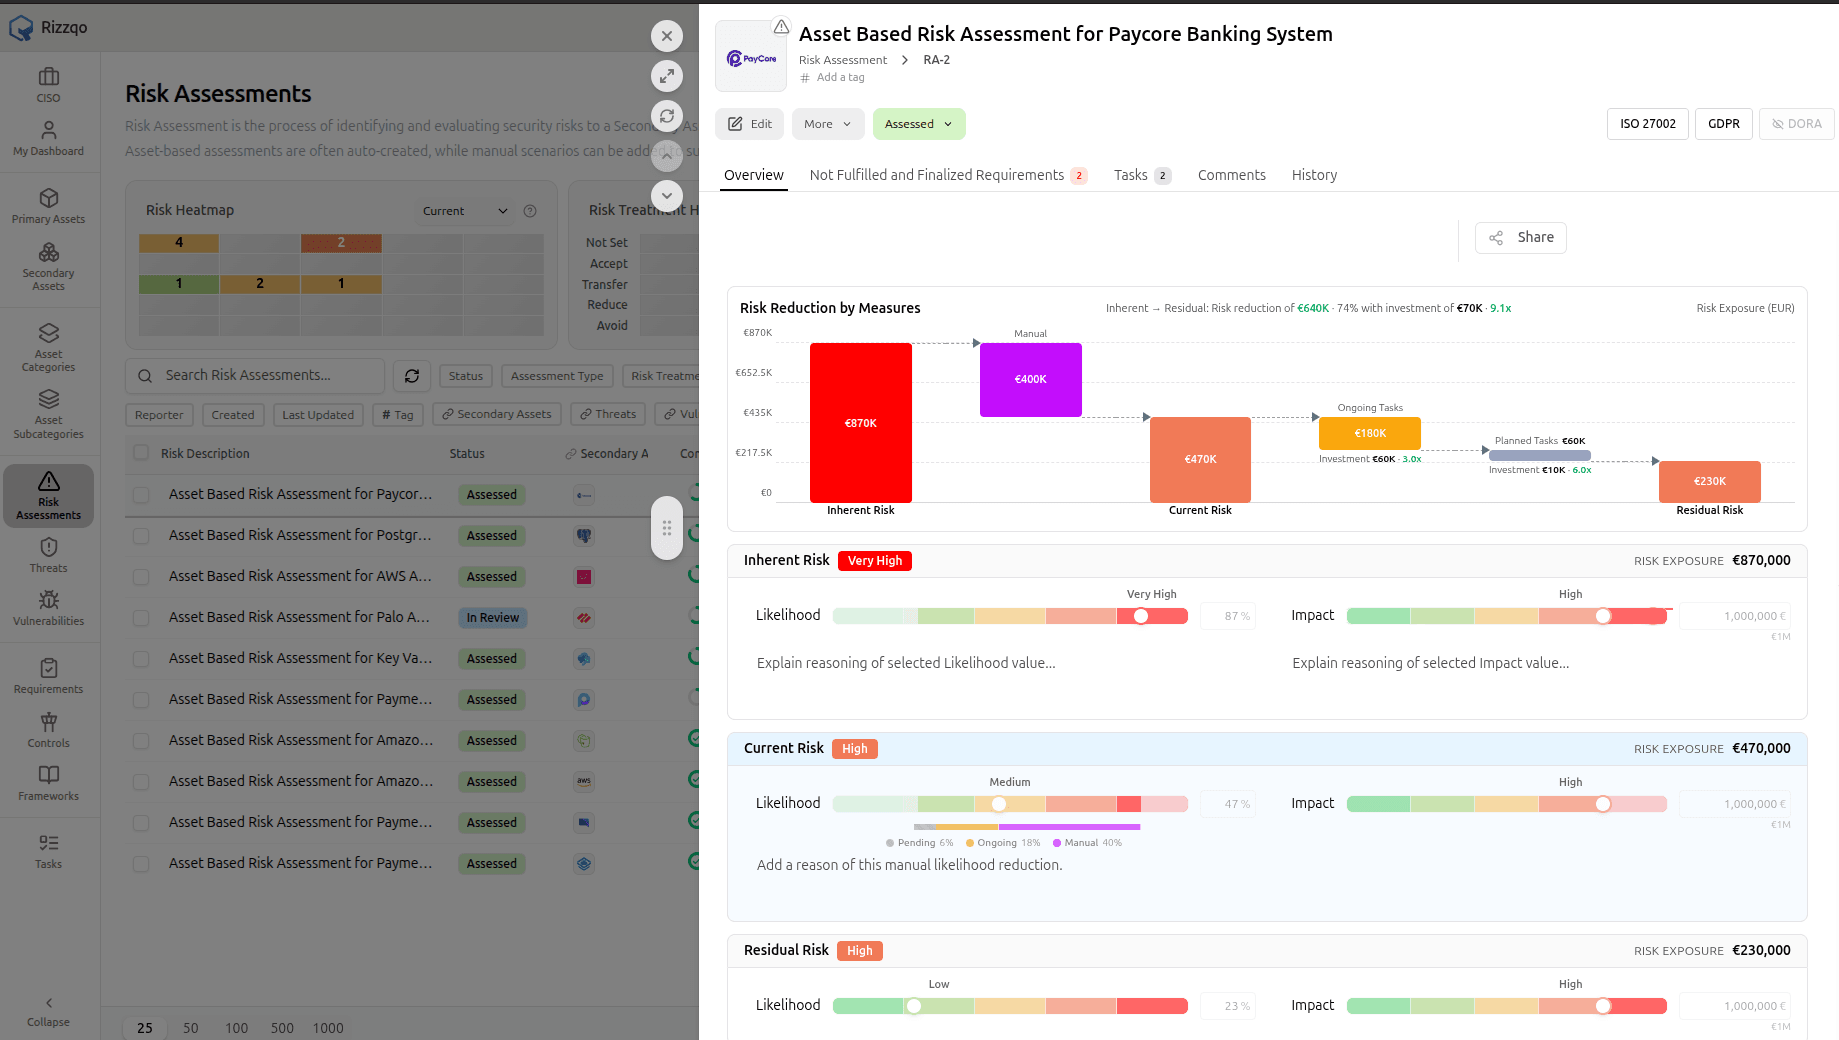Check the Palo A… assessment row checkbox
1839x1040 pixels.
pos(141,618)
